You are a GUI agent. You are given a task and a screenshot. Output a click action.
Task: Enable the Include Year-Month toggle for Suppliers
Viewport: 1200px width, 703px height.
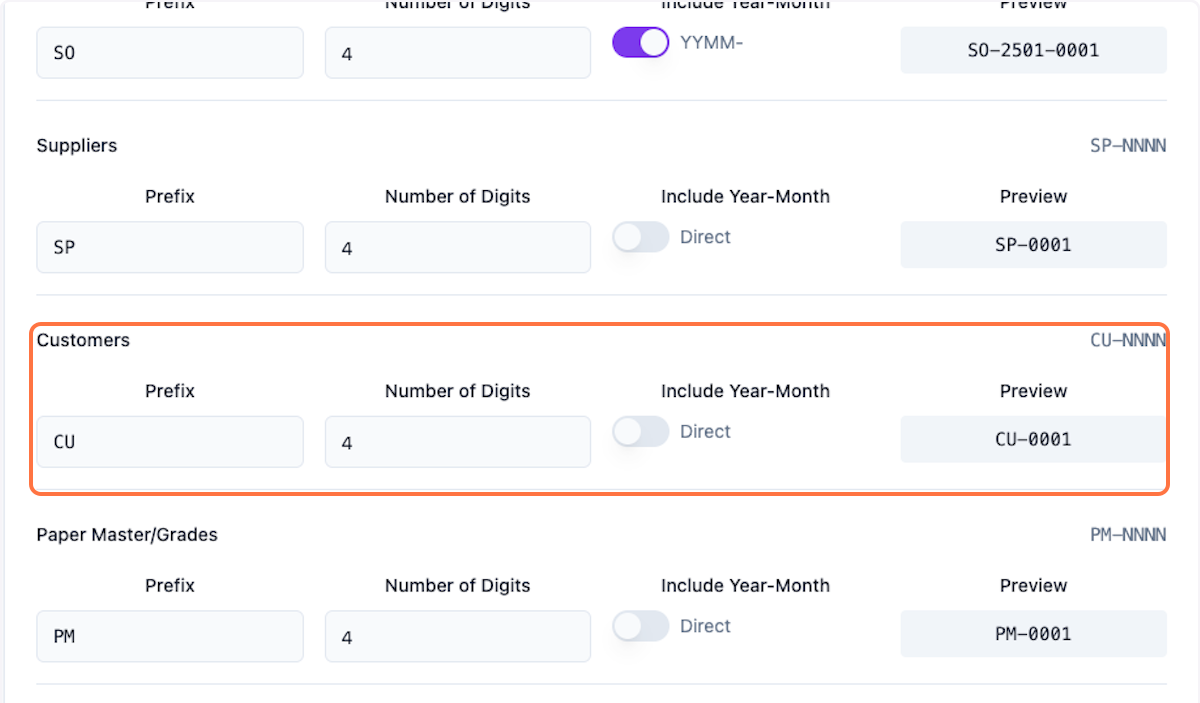tap(640, 237)
